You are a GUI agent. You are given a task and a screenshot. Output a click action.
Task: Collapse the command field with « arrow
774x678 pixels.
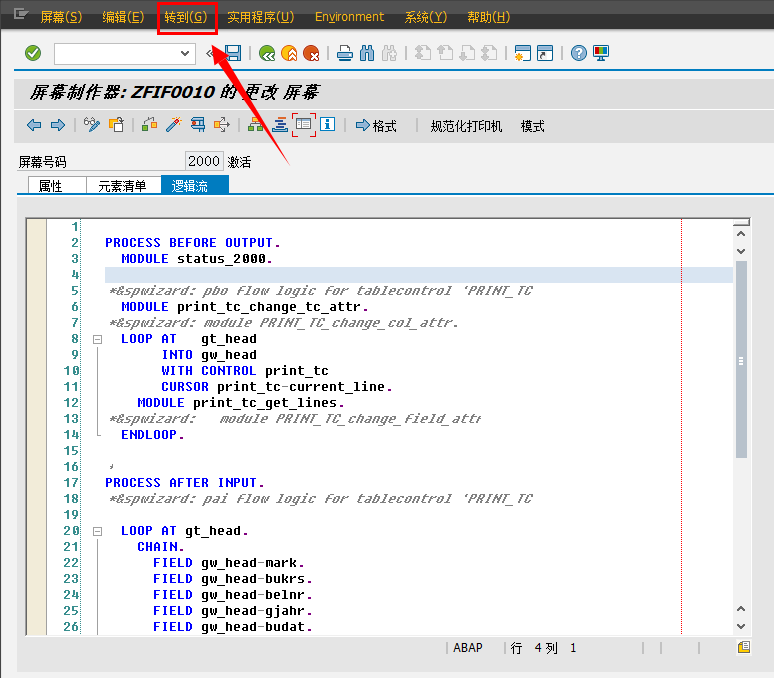point(210,53)
